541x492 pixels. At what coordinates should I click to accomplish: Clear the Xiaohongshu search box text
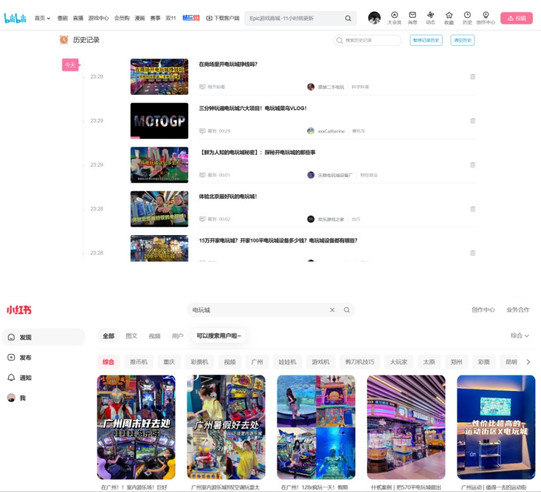click(x=332, y=310)
